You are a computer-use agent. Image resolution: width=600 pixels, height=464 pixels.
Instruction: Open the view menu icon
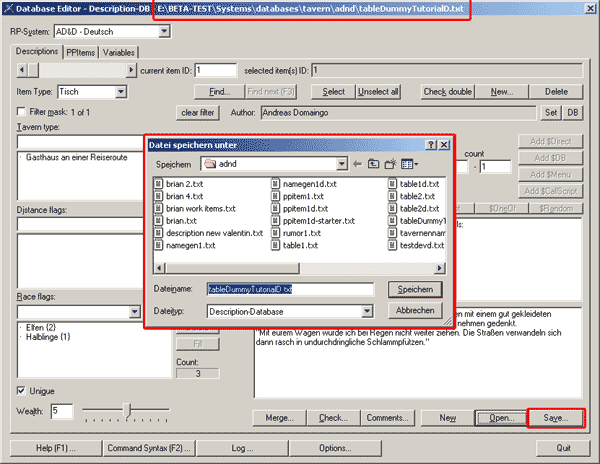tap(408, 163)
